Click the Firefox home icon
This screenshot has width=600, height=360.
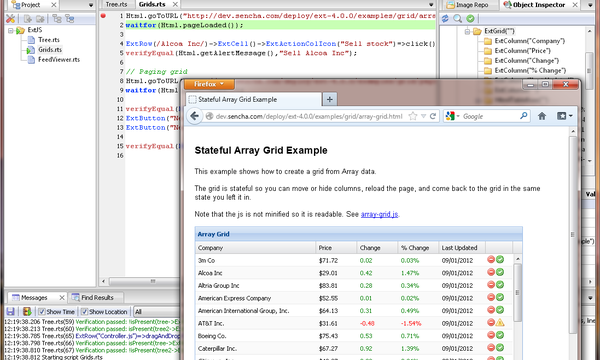pos(542,116)
